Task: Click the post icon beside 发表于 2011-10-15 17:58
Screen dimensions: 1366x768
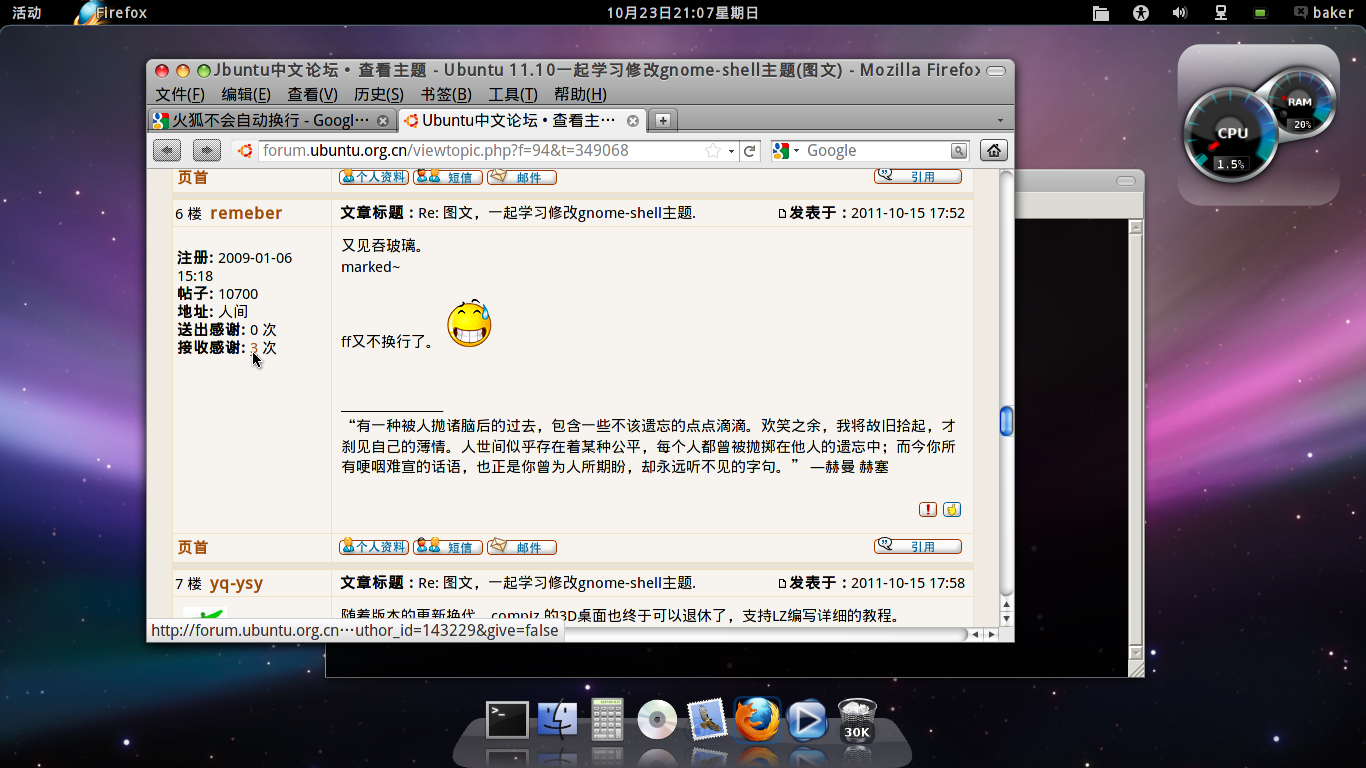Action: [x=783, y=583]
